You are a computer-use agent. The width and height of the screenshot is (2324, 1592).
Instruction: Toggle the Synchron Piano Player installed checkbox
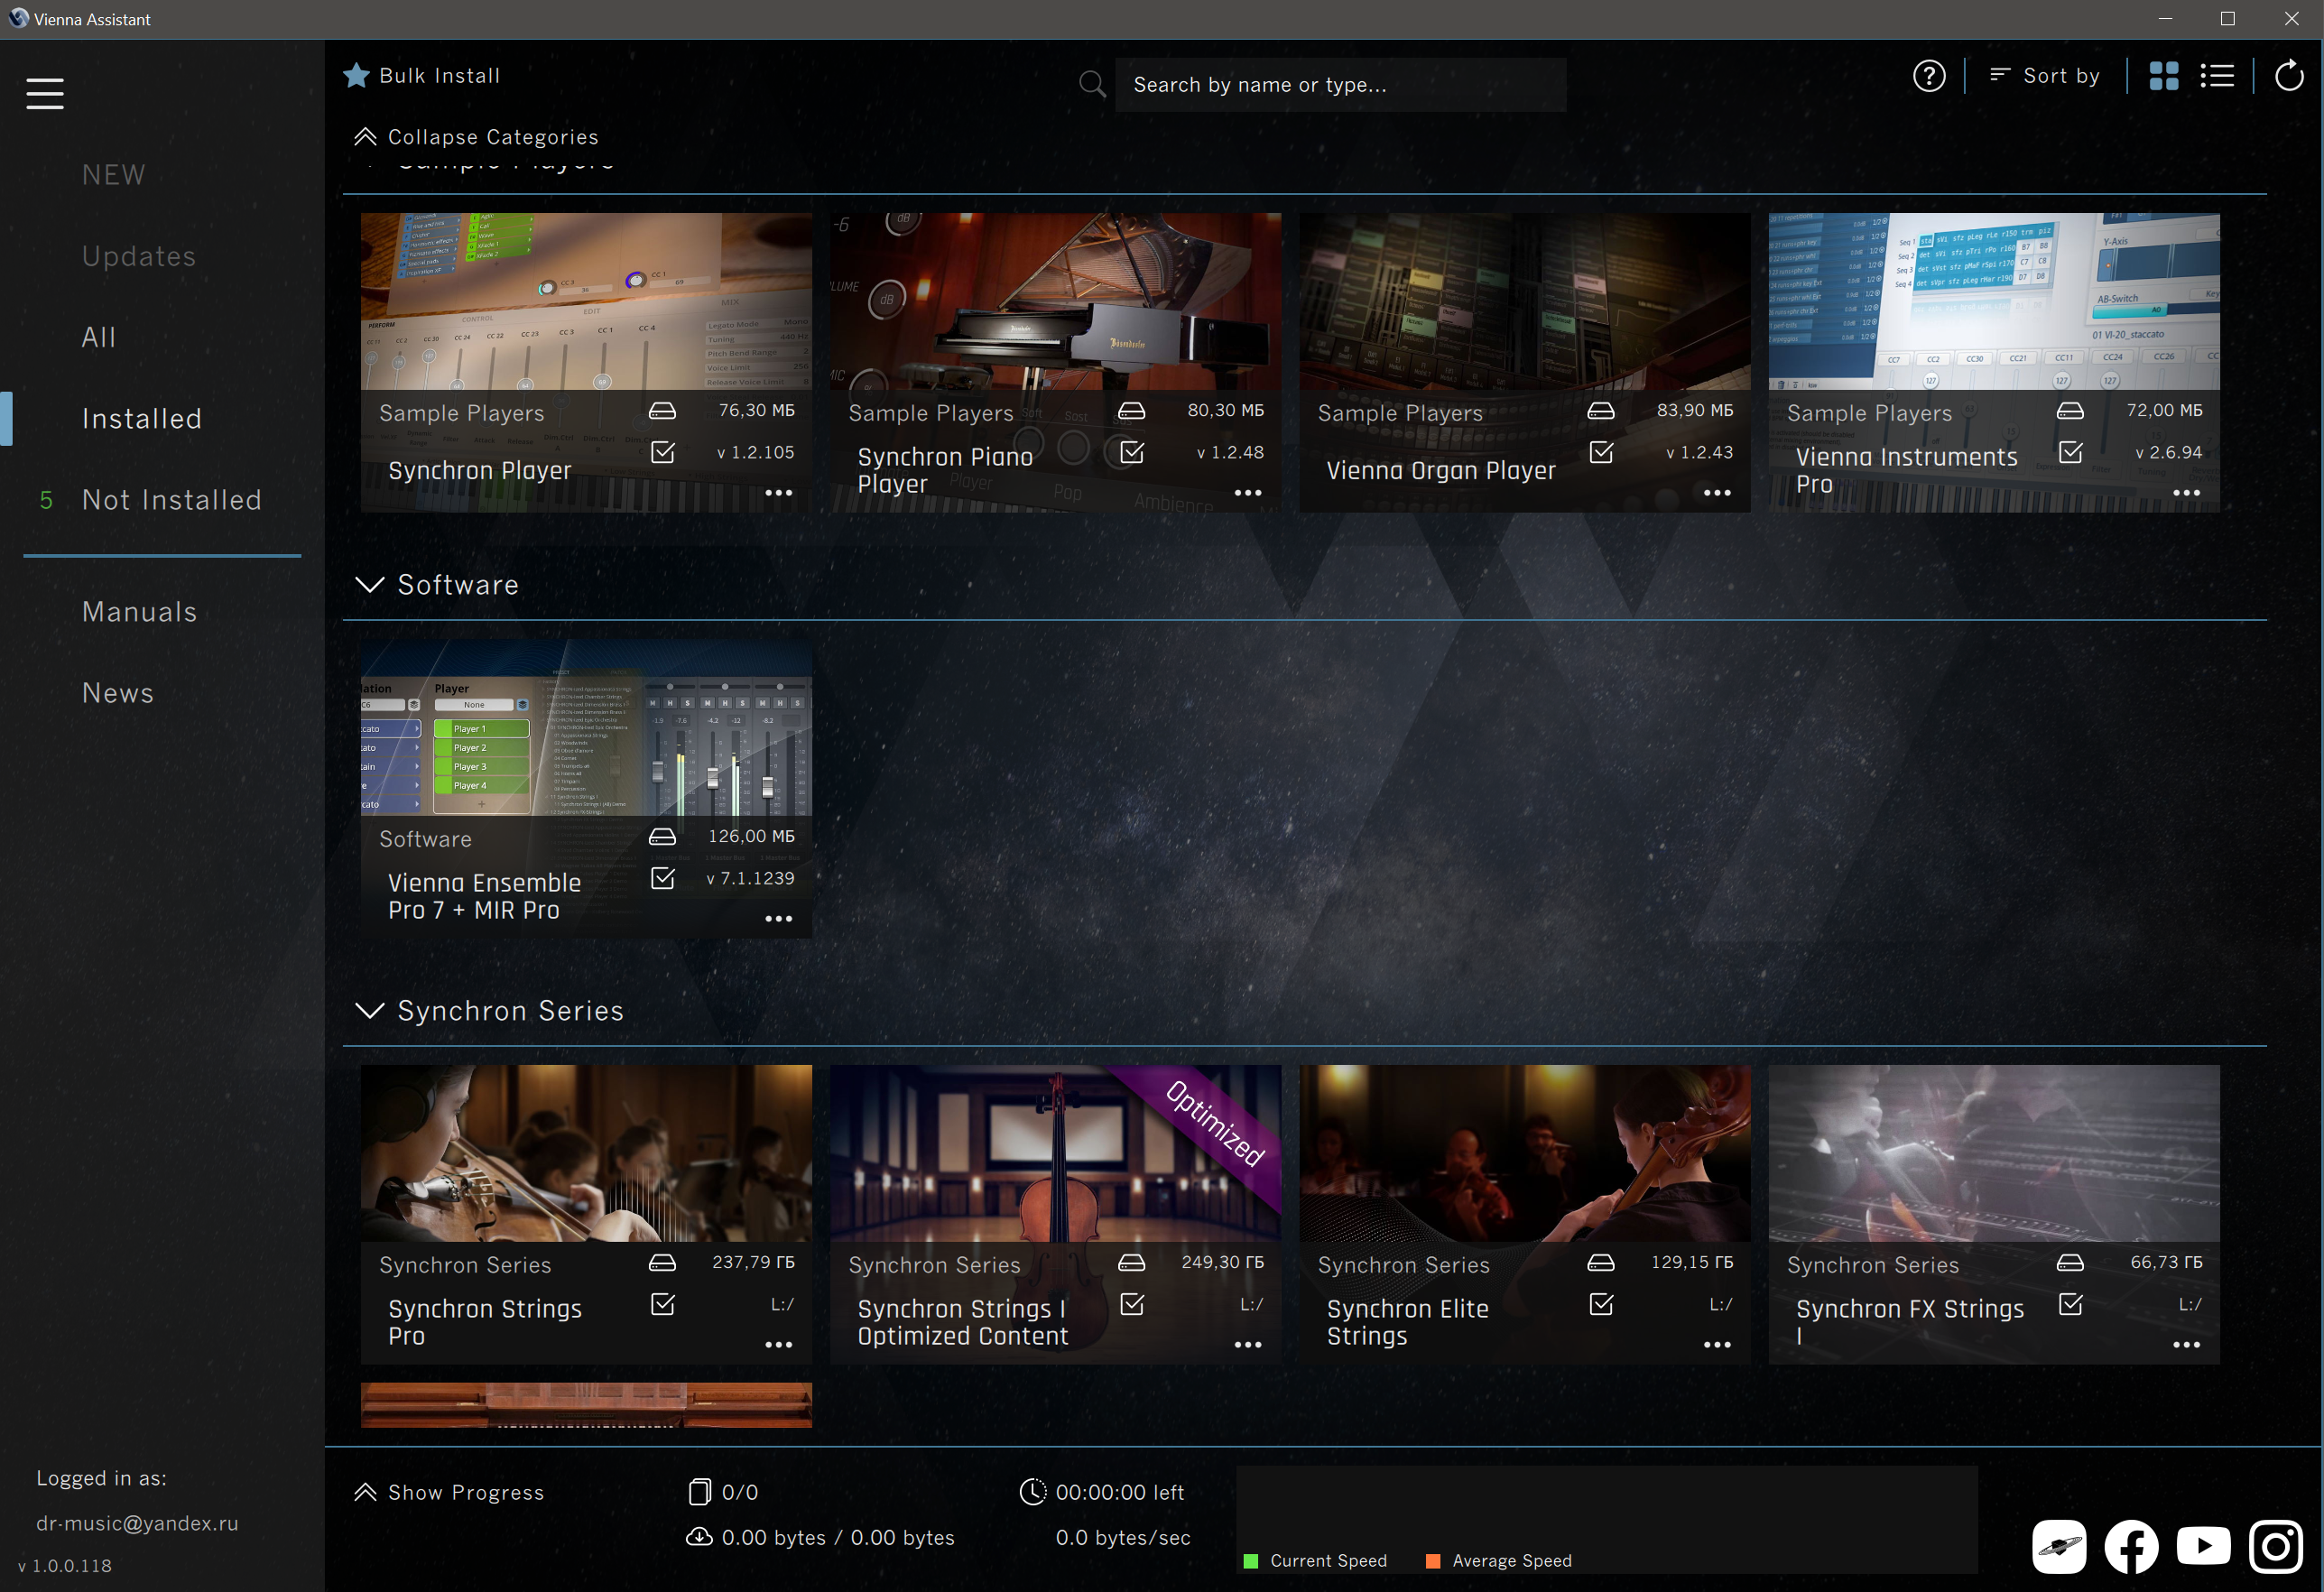point(1132,452)
